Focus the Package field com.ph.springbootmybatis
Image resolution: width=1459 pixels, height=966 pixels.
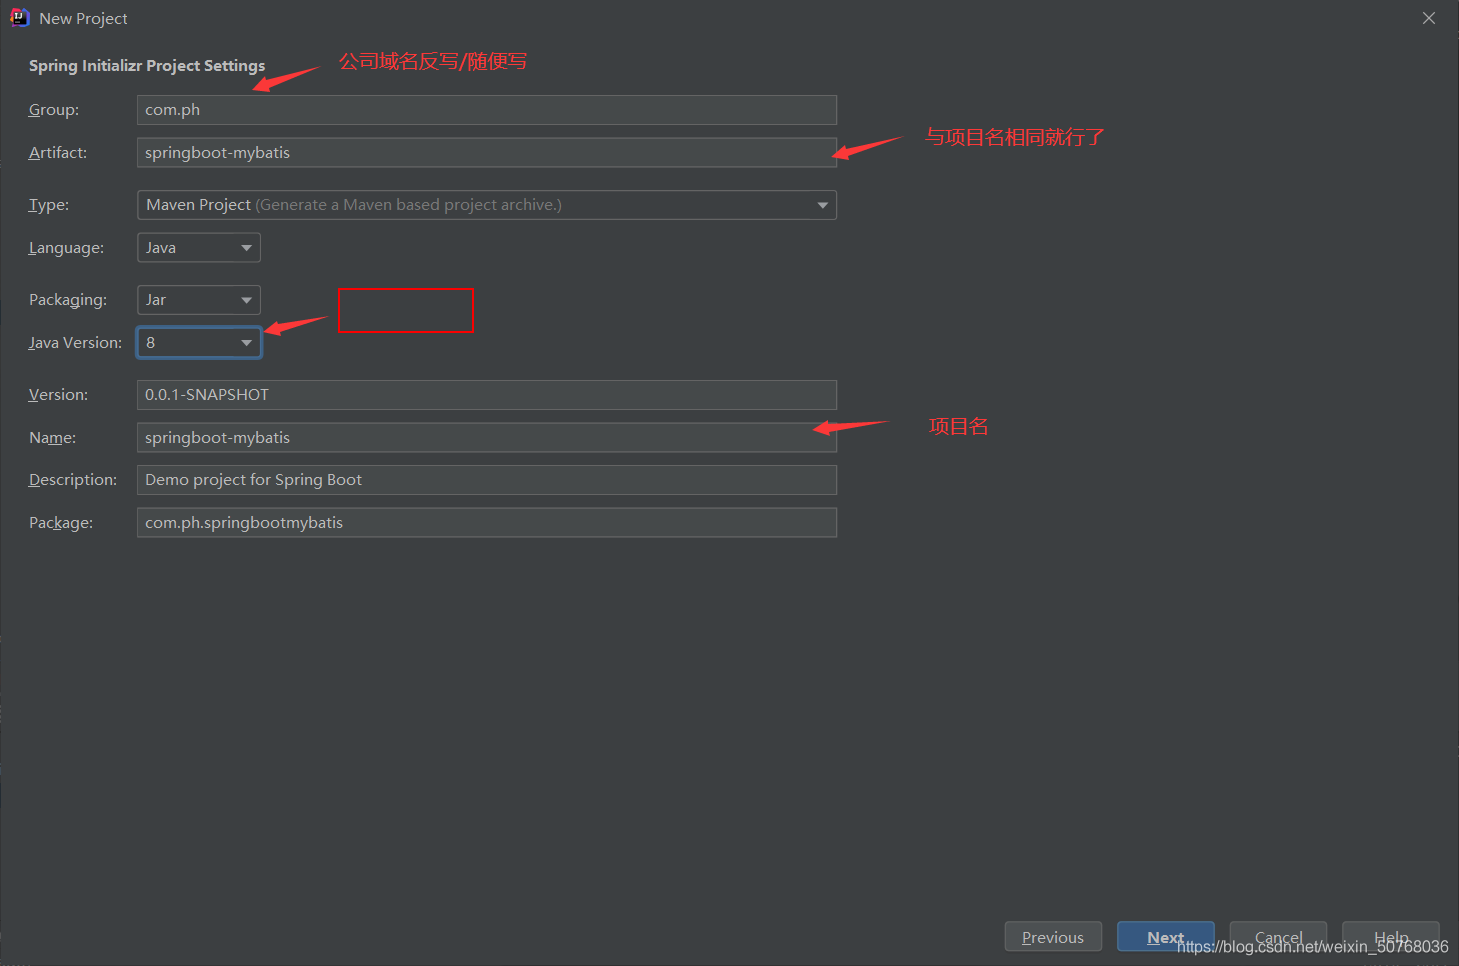pos(487,522)
